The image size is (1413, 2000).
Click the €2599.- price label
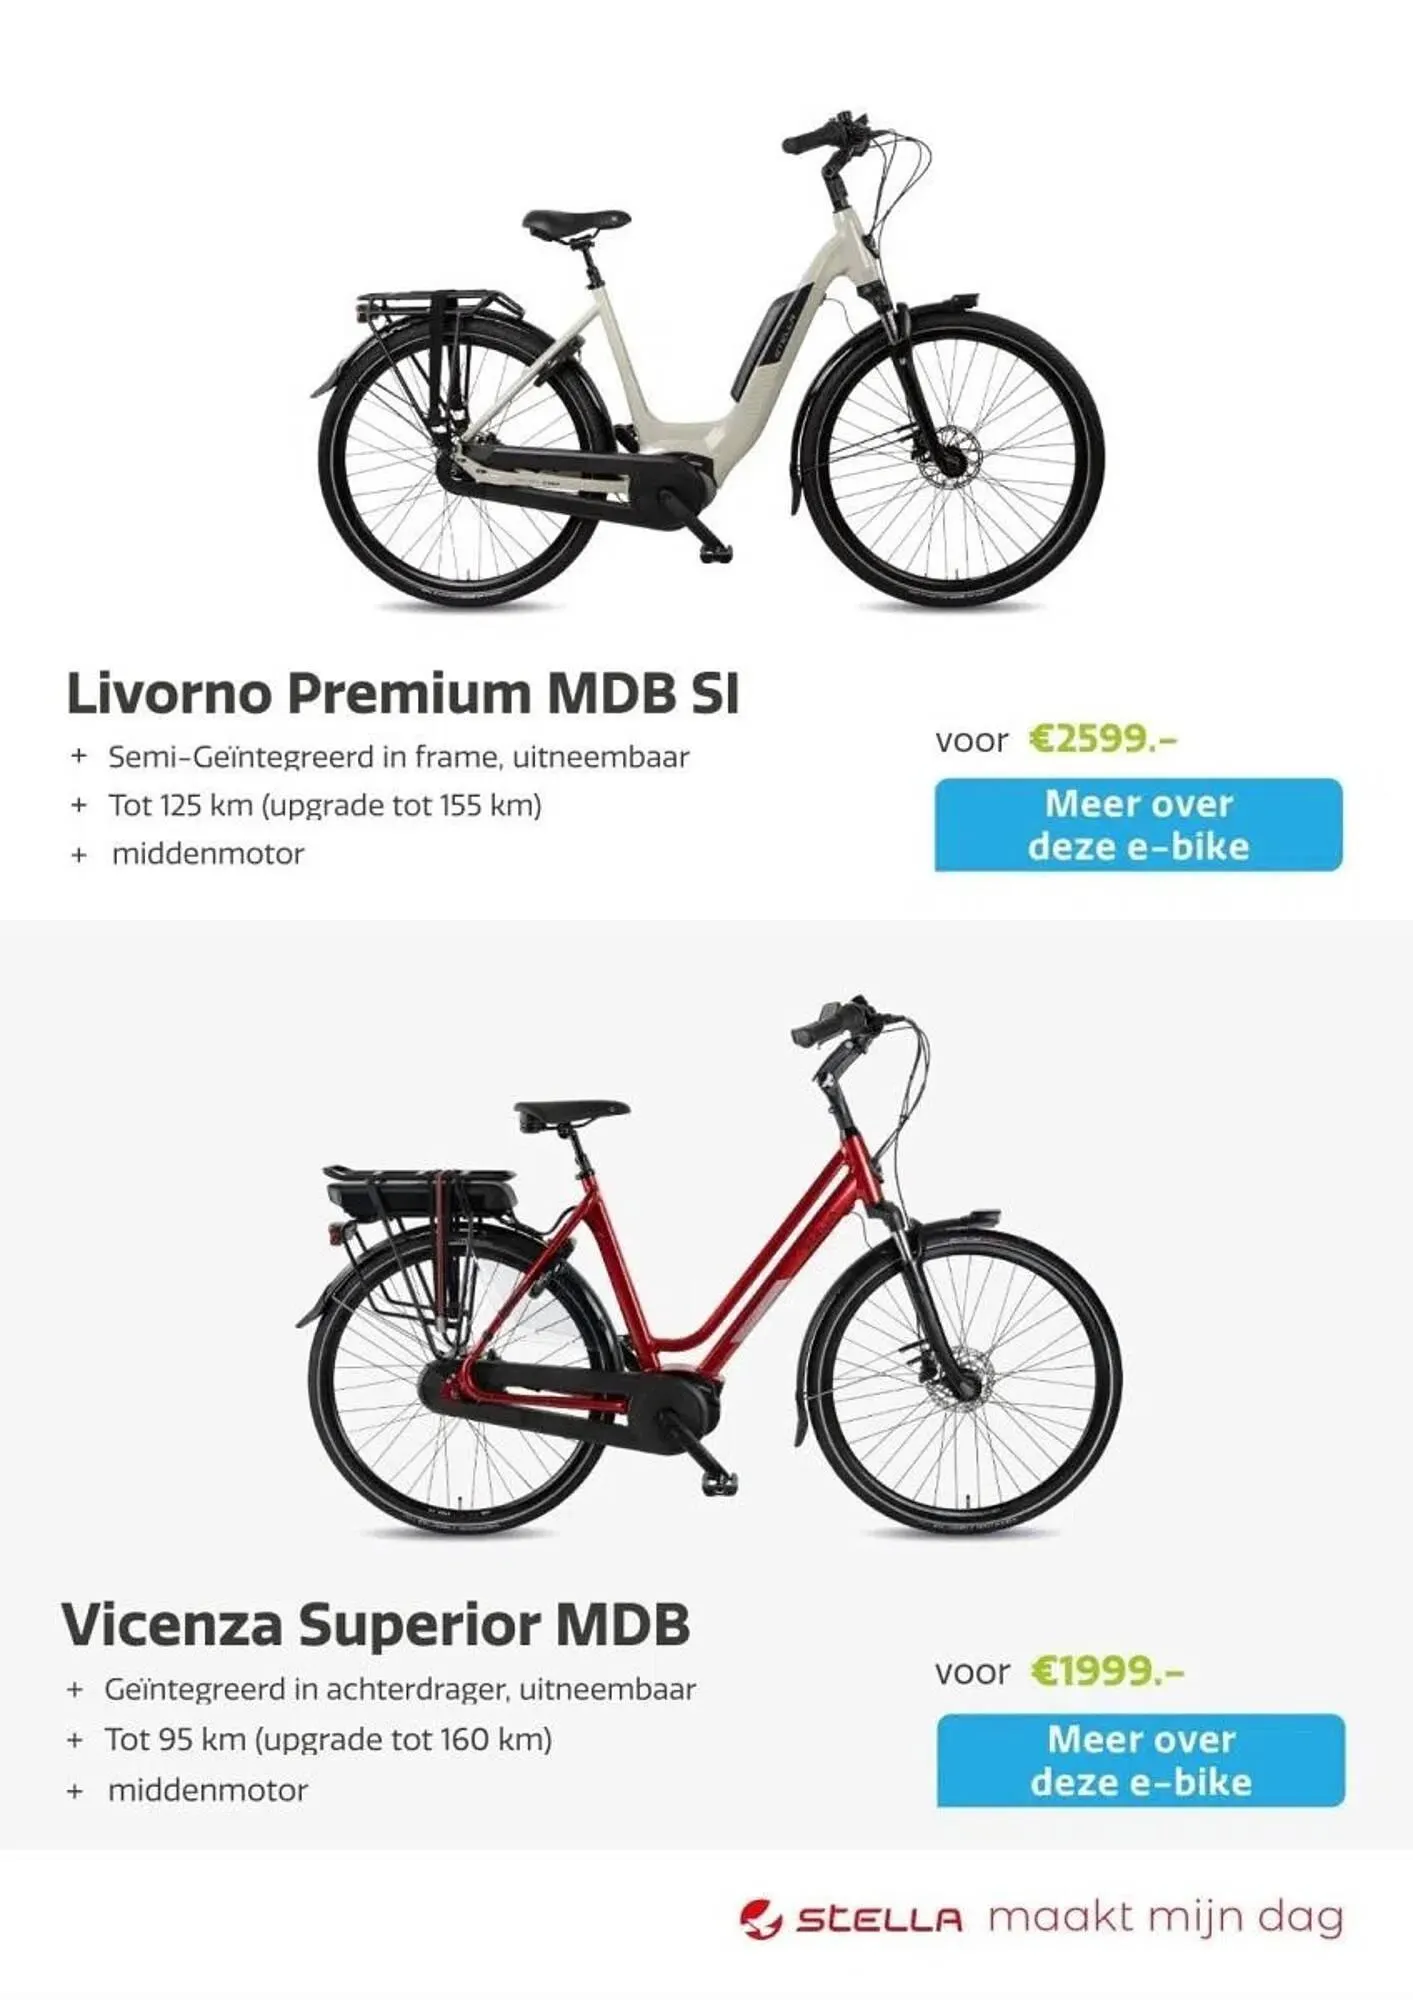[1104, 740]
